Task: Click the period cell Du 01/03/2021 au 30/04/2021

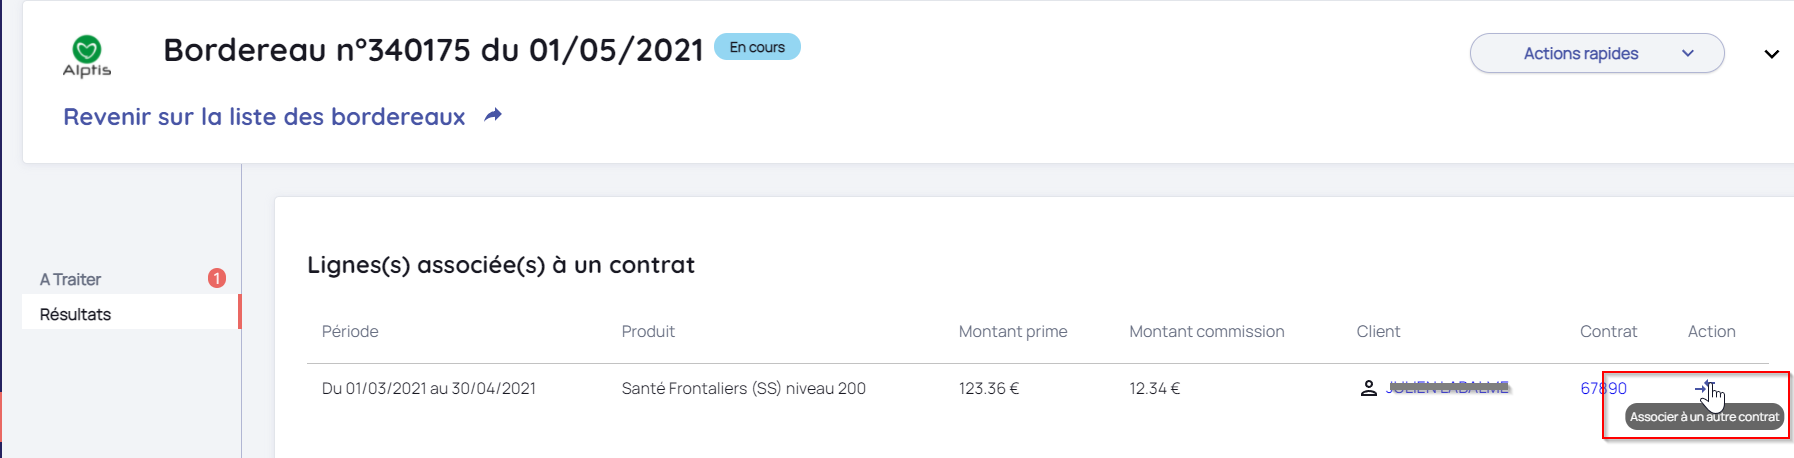Action: click(x=428, y=388)
